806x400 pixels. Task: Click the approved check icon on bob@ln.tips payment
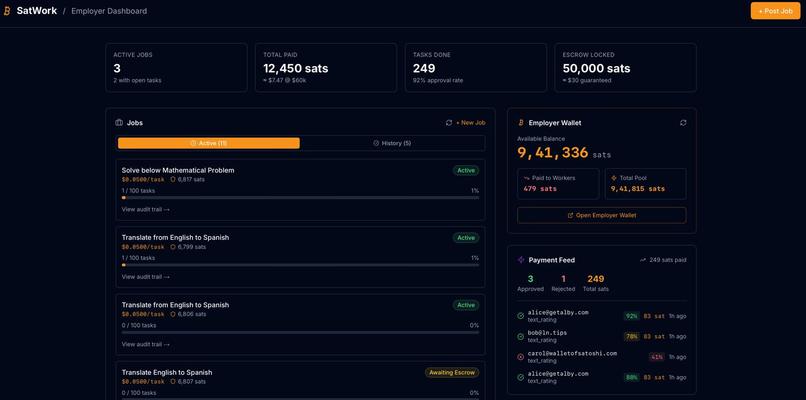[x=520, y=336]
